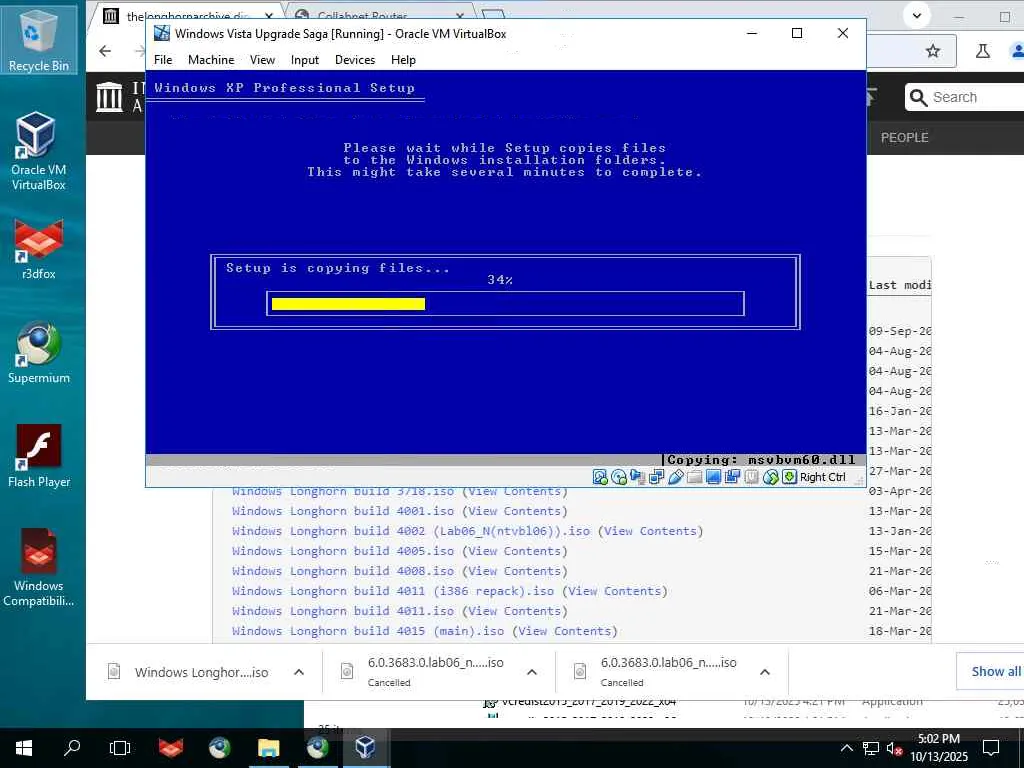Screen dimensions: 1024x768
Task: Bookmark this page with the star icon
Action: pos(933,51)
